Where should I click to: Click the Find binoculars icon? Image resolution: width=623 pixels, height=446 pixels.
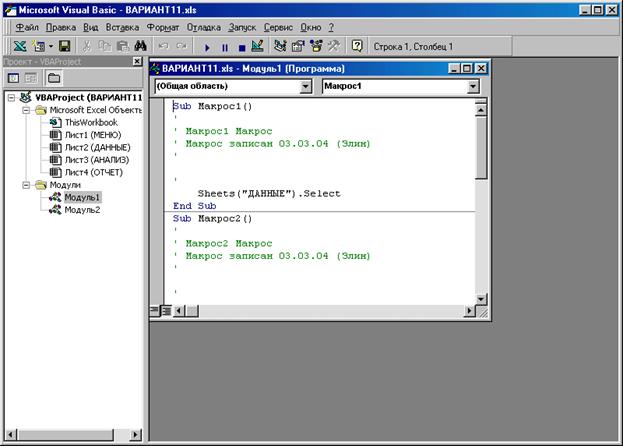pos(141,47)
